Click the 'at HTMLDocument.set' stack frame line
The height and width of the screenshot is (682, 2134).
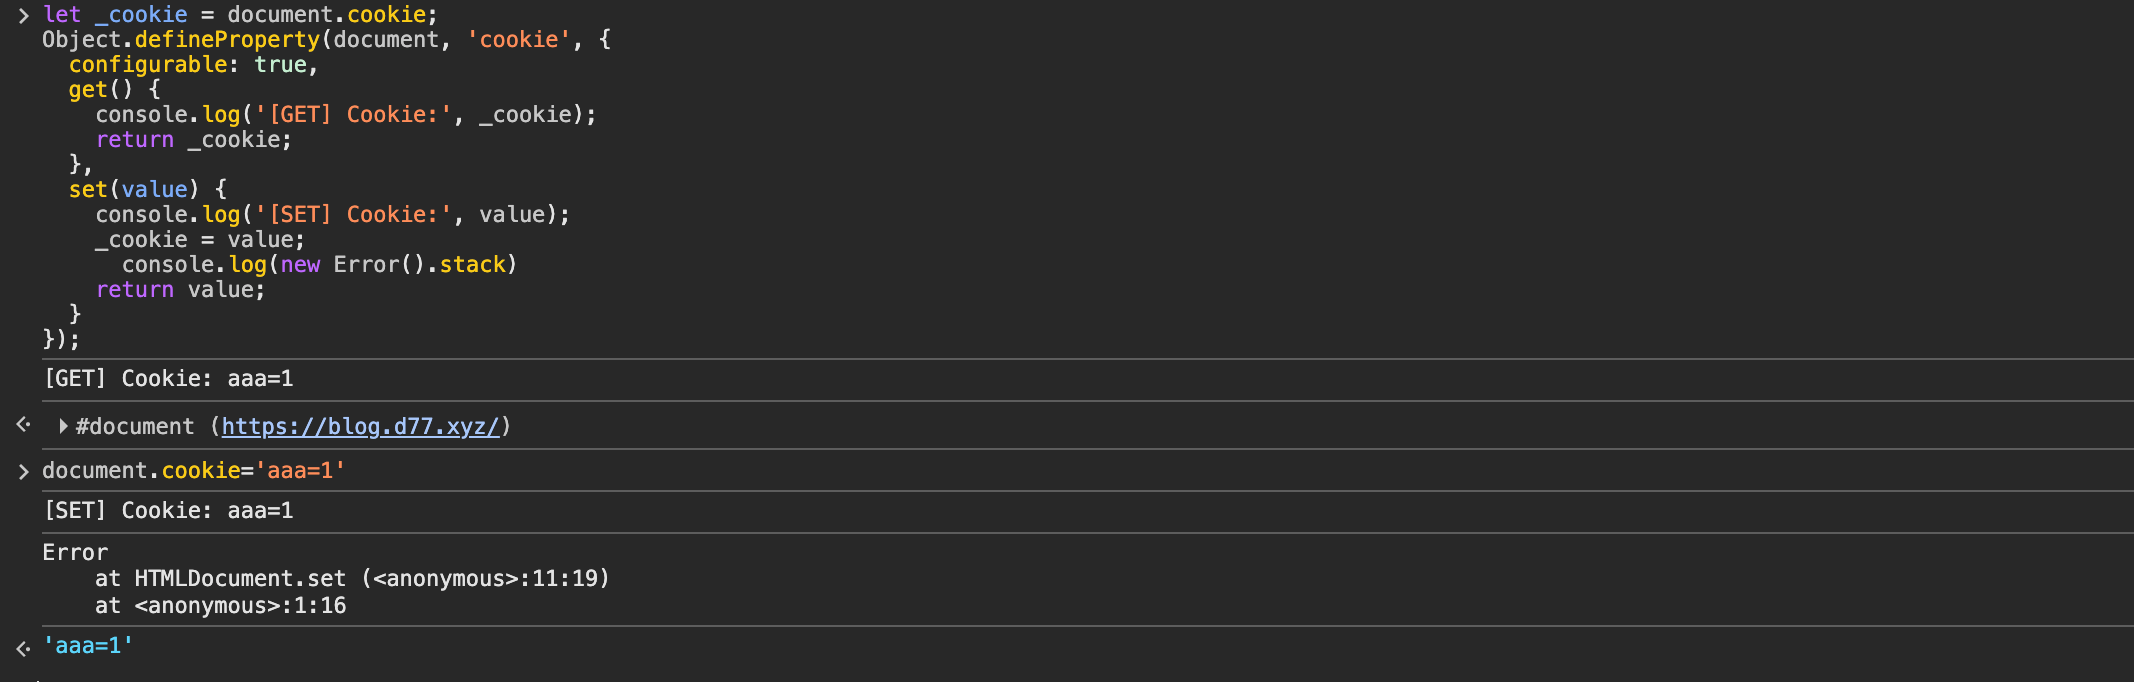coord(352,579)
